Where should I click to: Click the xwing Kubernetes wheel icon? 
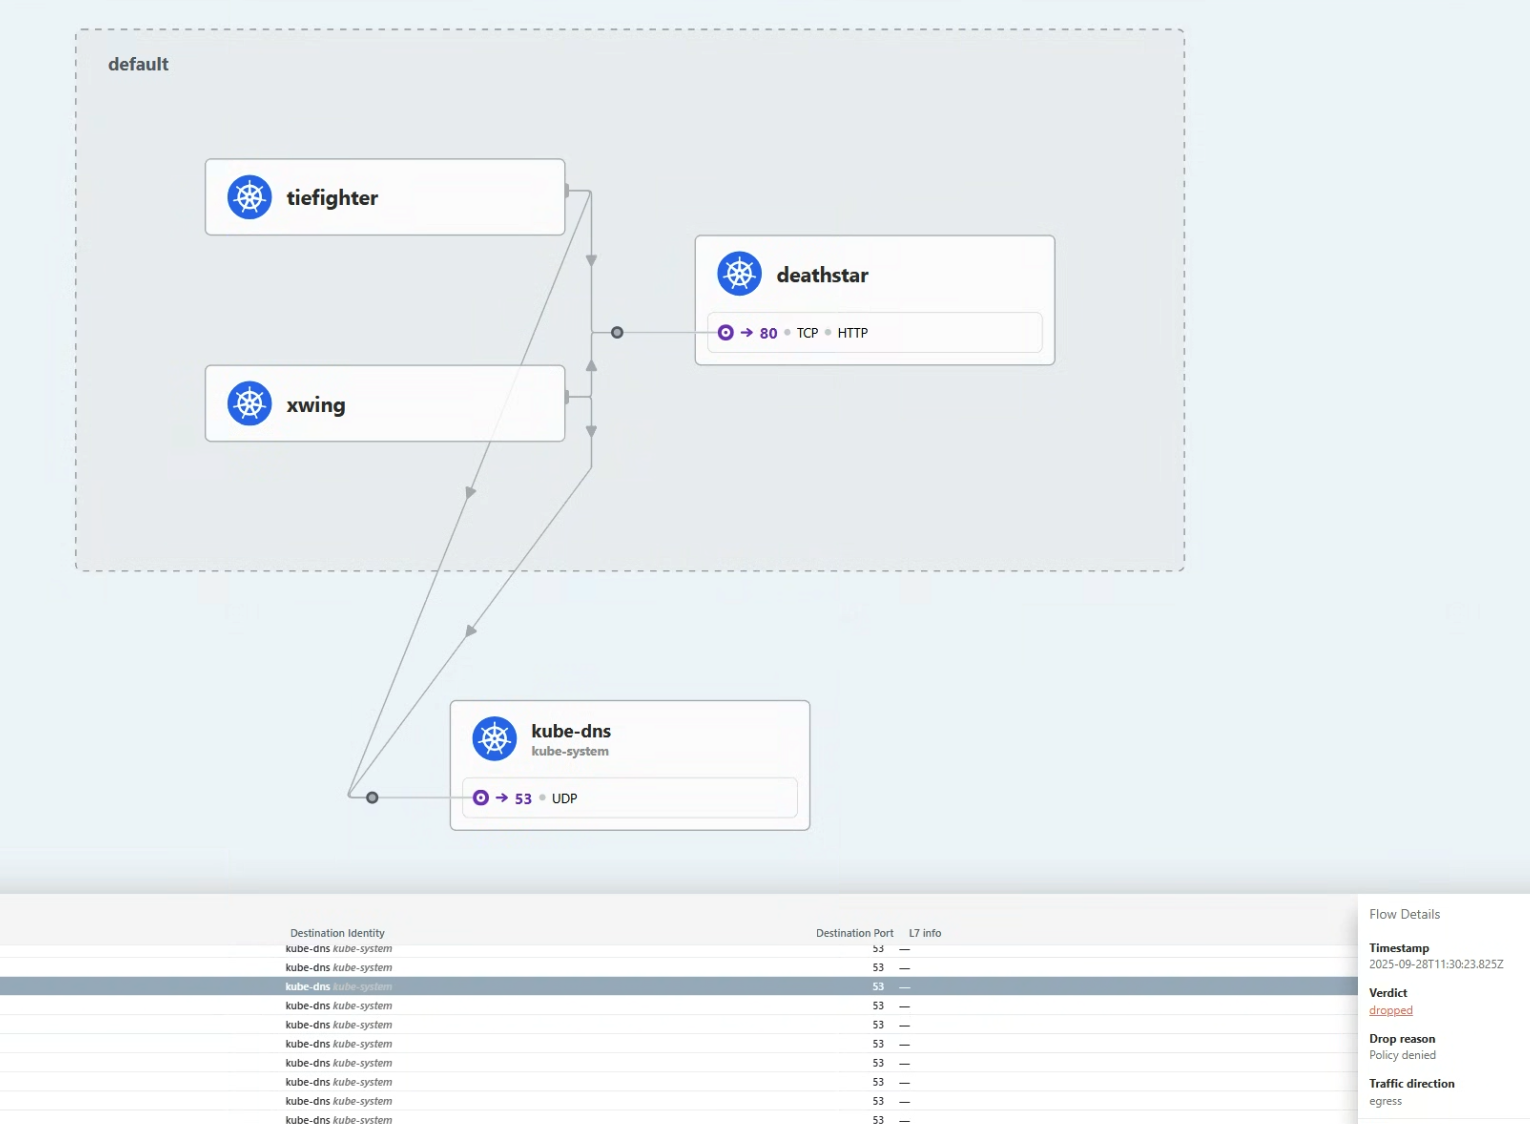[x=249, y=404]
